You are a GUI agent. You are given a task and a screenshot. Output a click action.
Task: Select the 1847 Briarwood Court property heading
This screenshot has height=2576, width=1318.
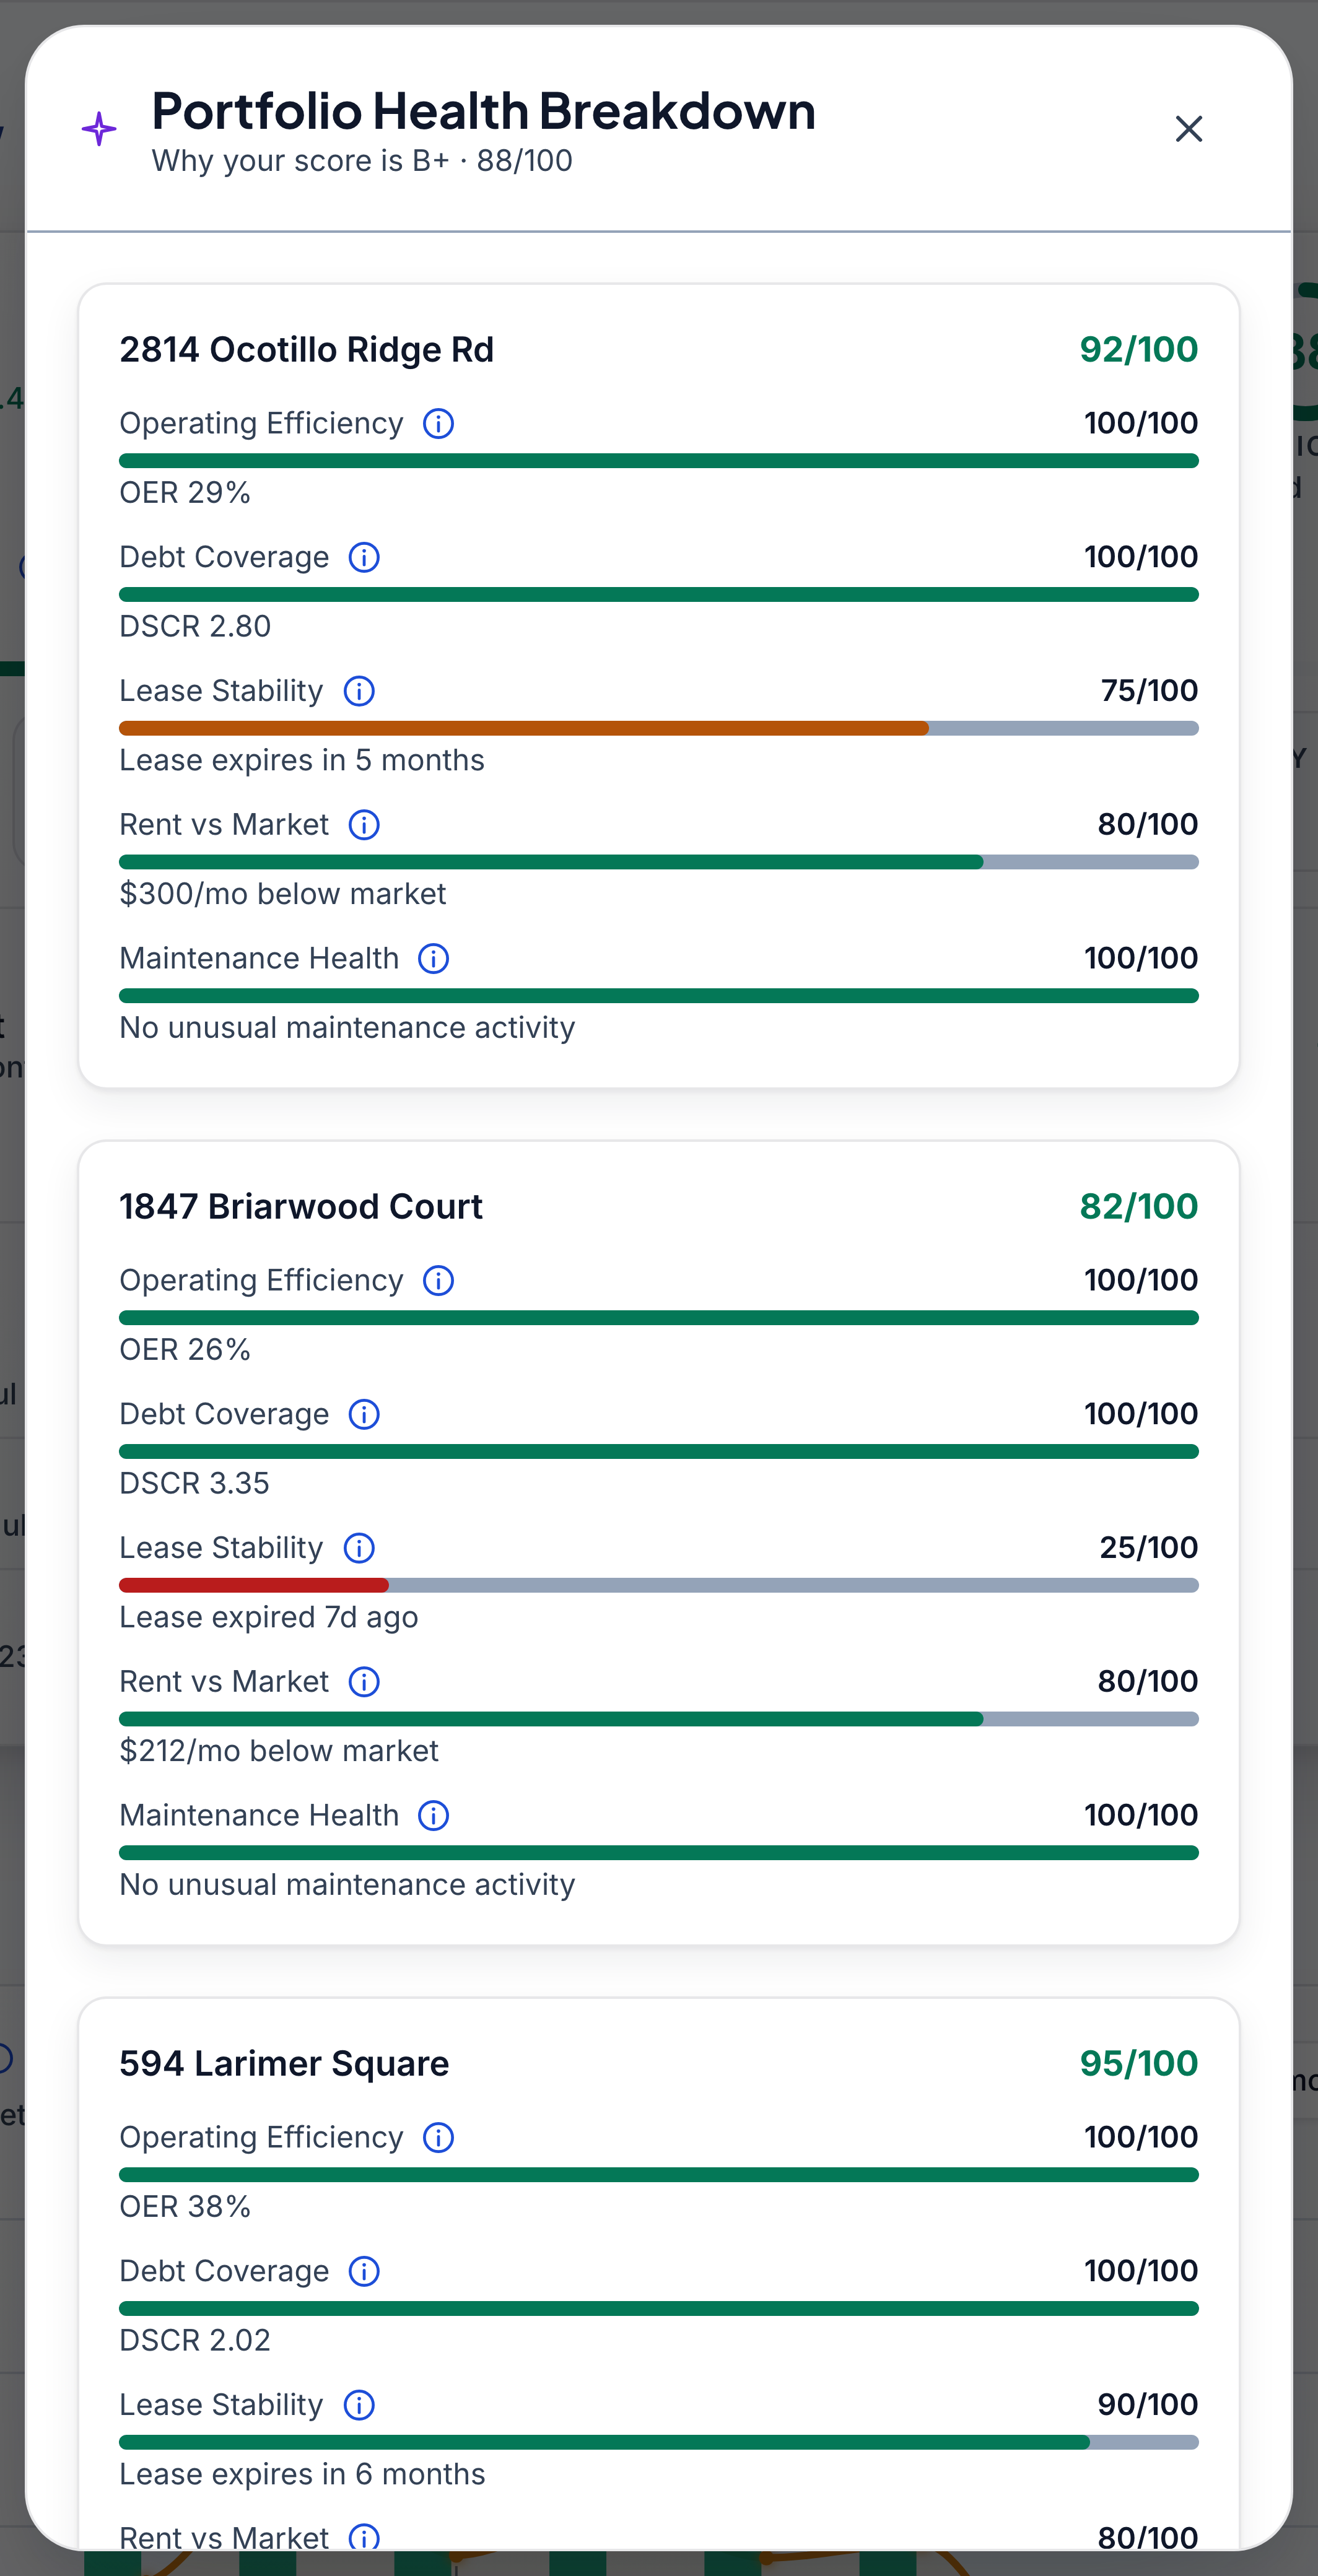(301, 1207)
